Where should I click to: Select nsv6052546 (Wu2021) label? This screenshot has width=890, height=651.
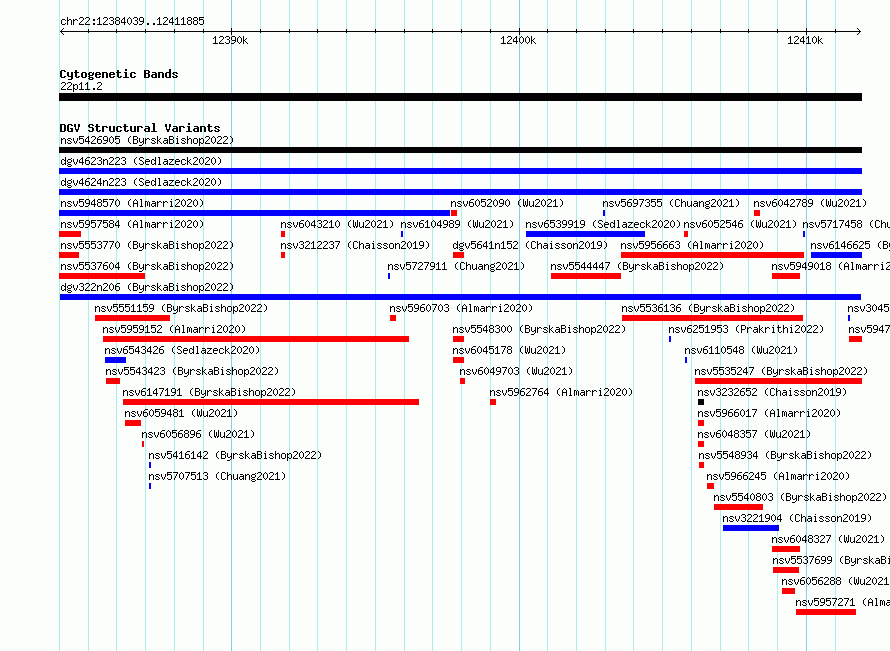point(740,224)
